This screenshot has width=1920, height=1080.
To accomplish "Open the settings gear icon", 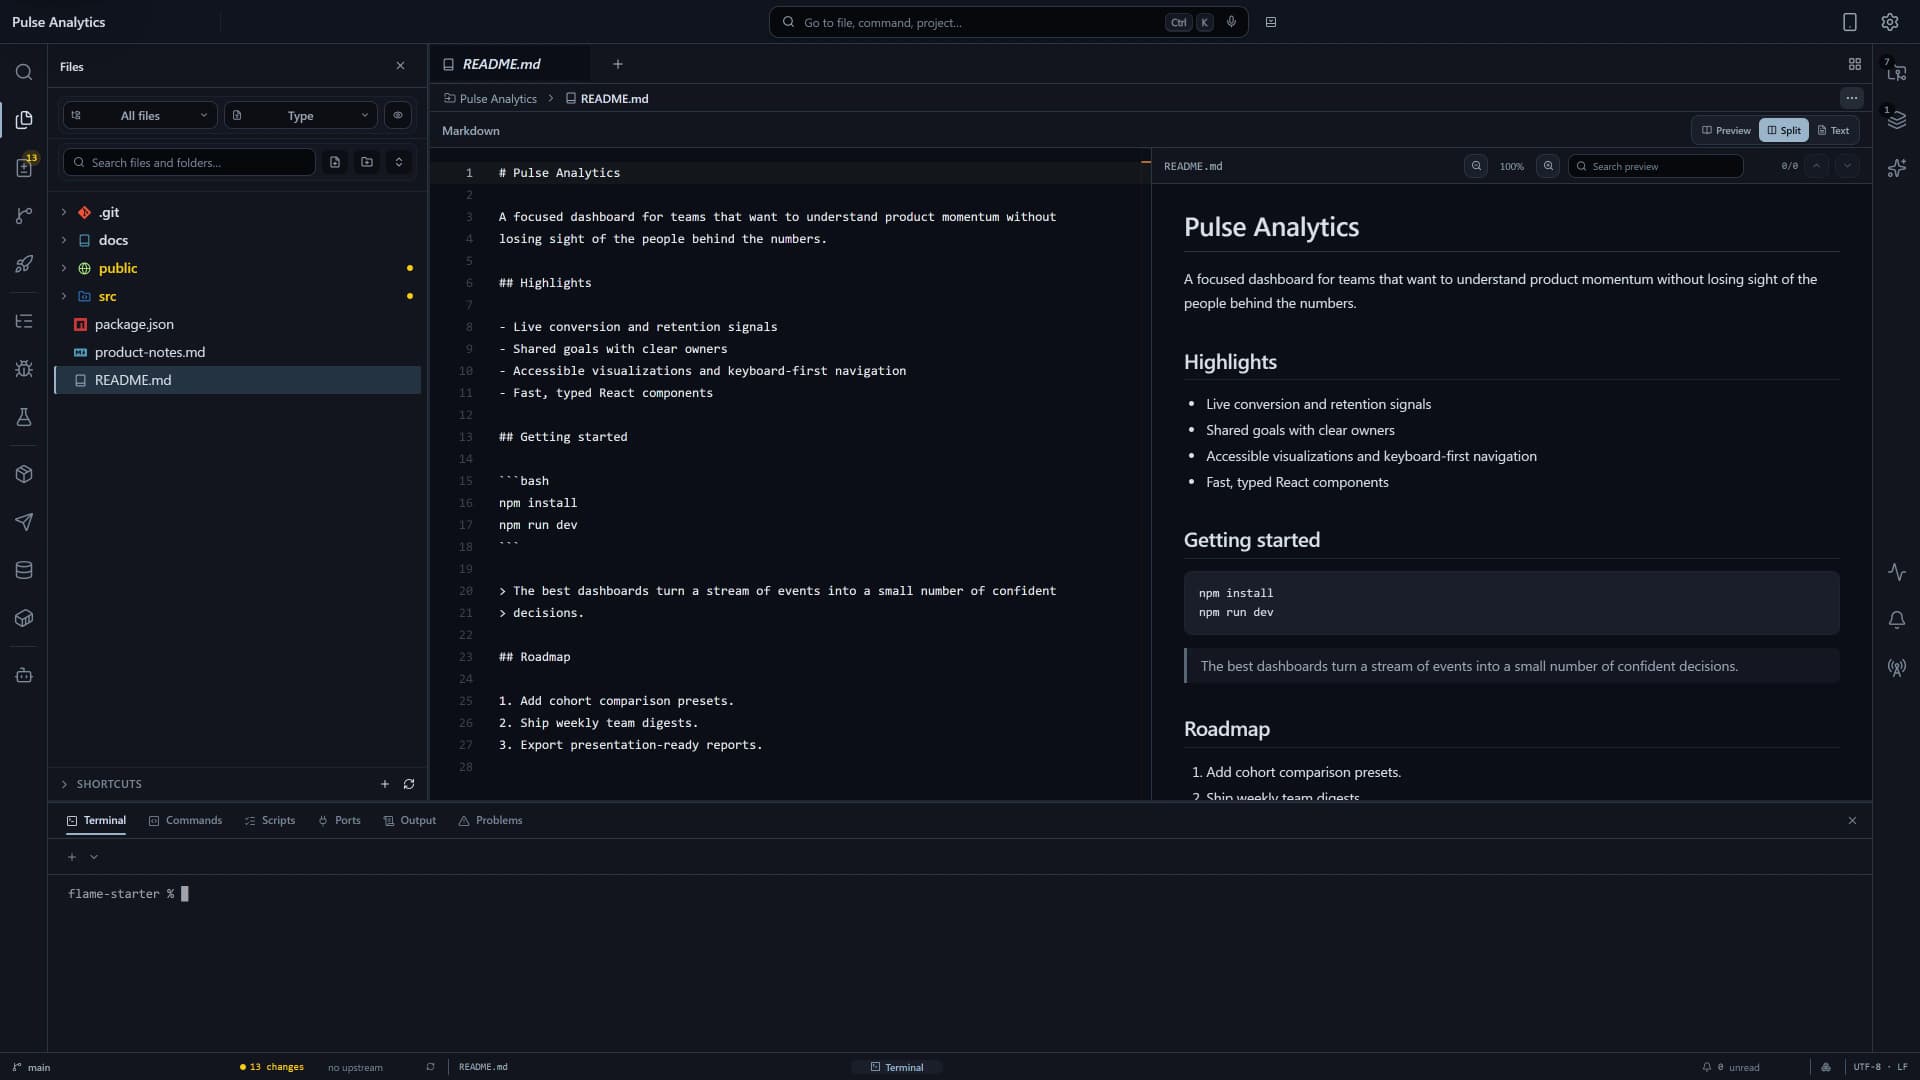I will (x=1889, y=22).
